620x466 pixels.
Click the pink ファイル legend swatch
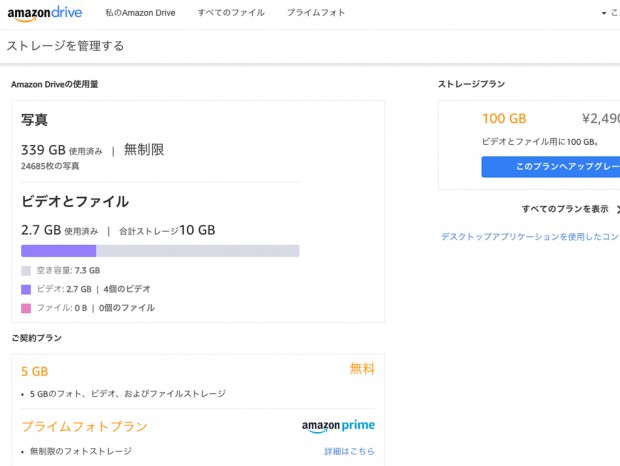26,308
